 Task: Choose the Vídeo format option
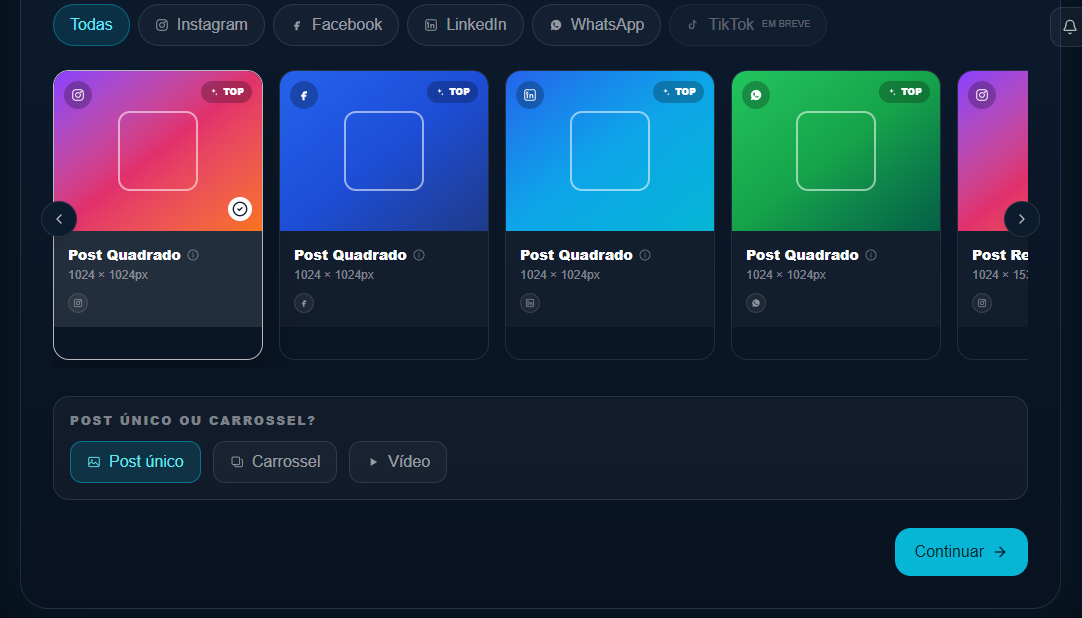(x=397, y=462)
